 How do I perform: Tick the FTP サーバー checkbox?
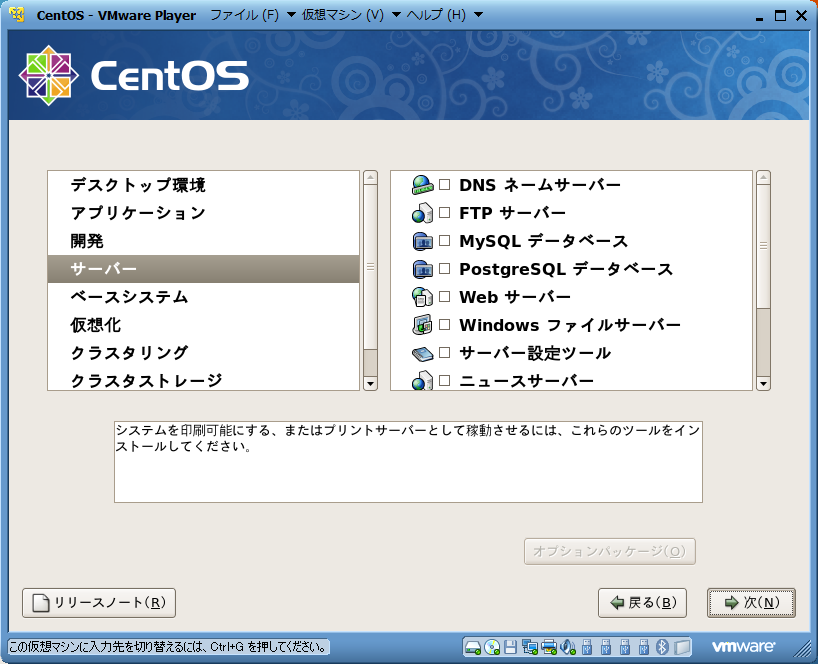coord(445,213)
